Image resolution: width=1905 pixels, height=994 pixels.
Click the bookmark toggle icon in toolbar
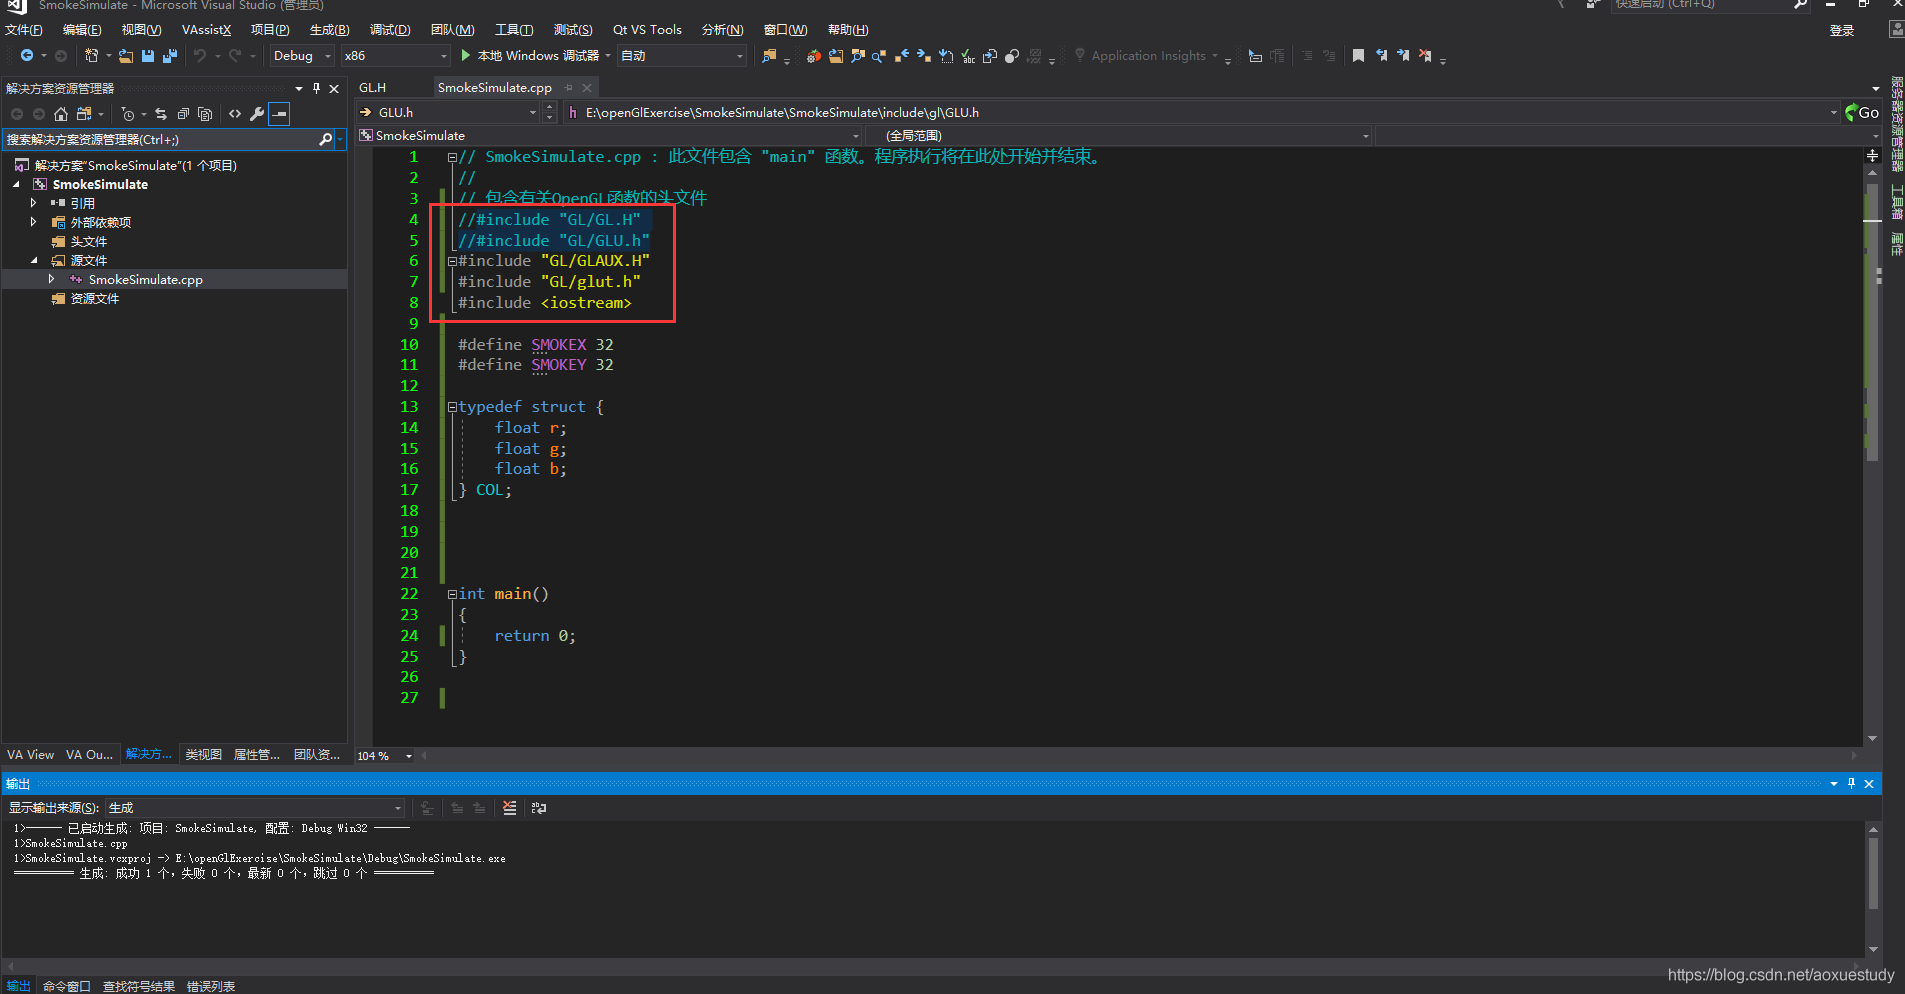click(x=1358, y=56)
